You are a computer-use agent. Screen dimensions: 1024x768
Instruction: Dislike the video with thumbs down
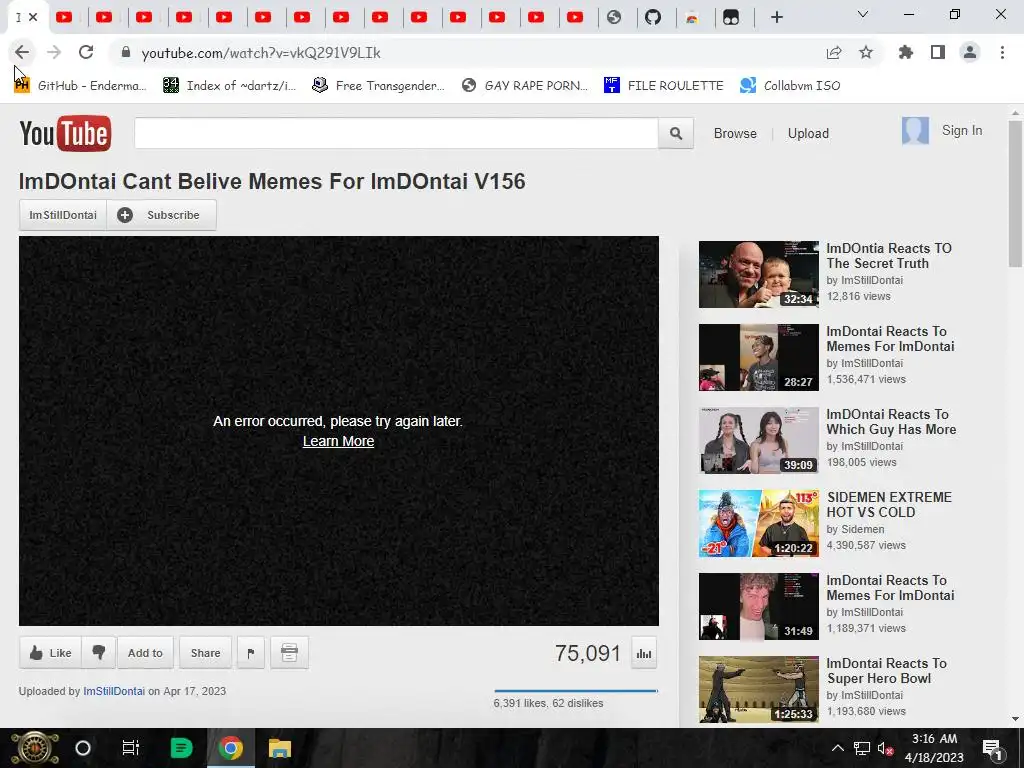click(x=99, y=652)
